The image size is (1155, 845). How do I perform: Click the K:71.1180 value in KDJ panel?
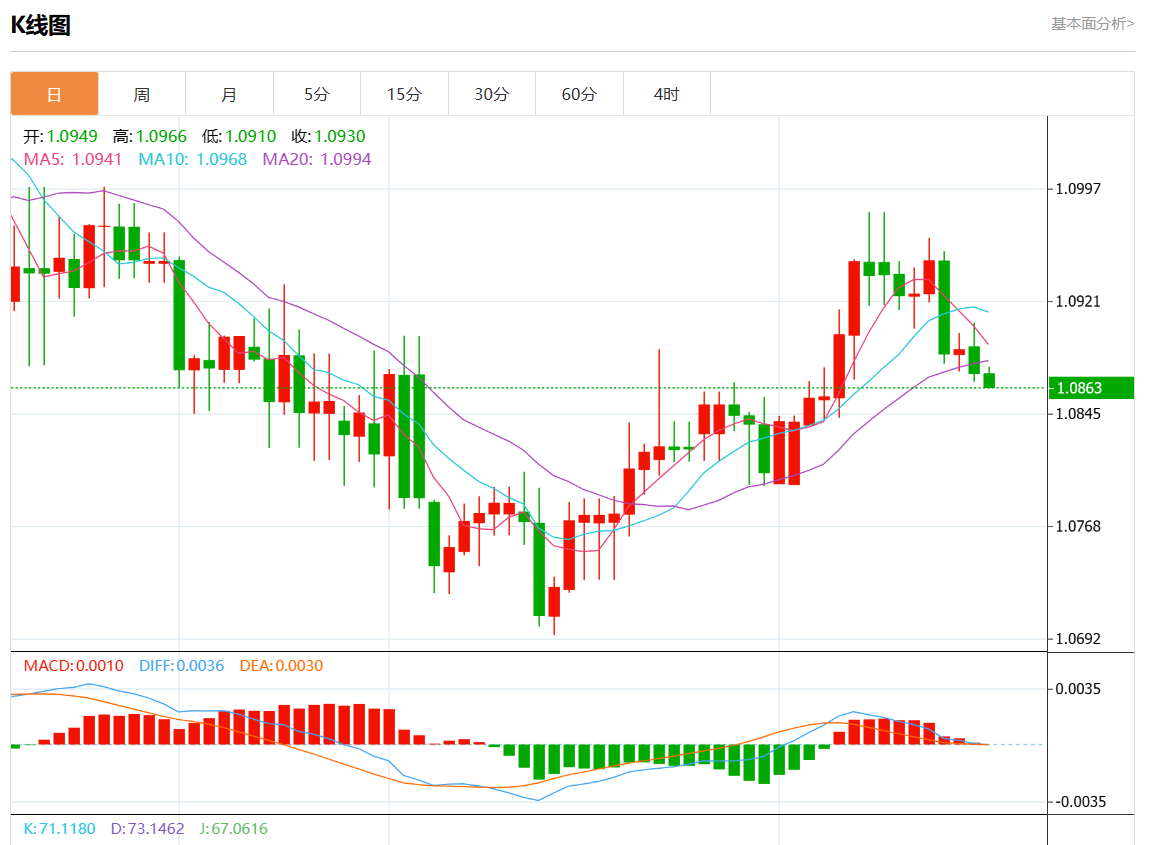[60, 829]
